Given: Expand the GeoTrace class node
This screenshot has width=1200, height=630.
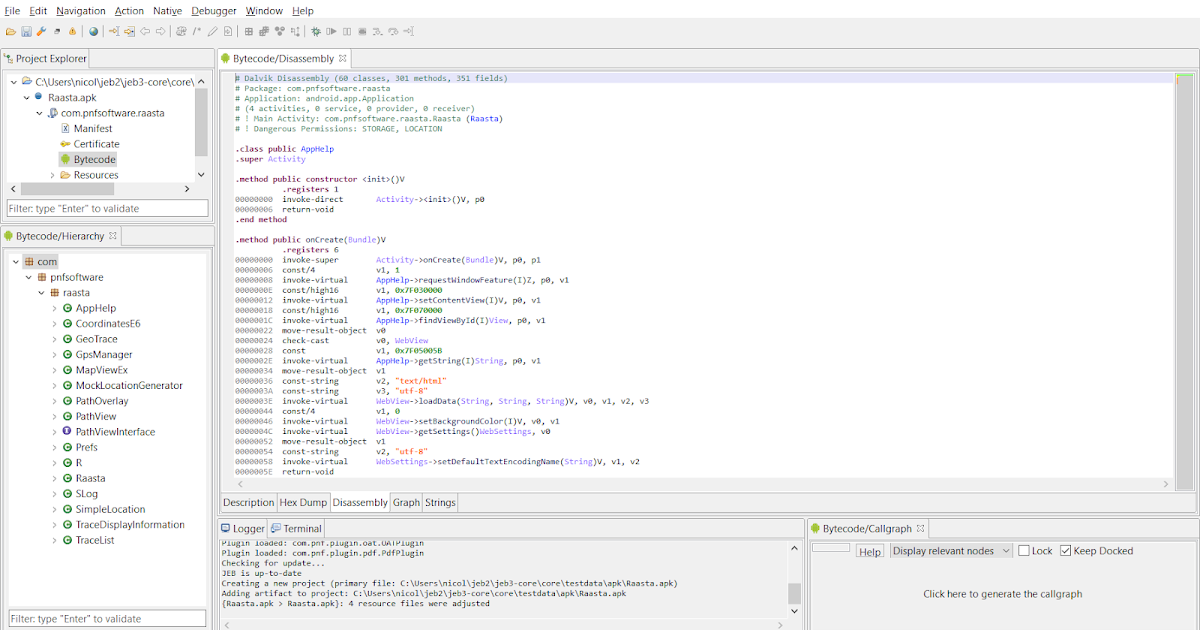Looking at the screenshot, I should click(x=54, y=339).
